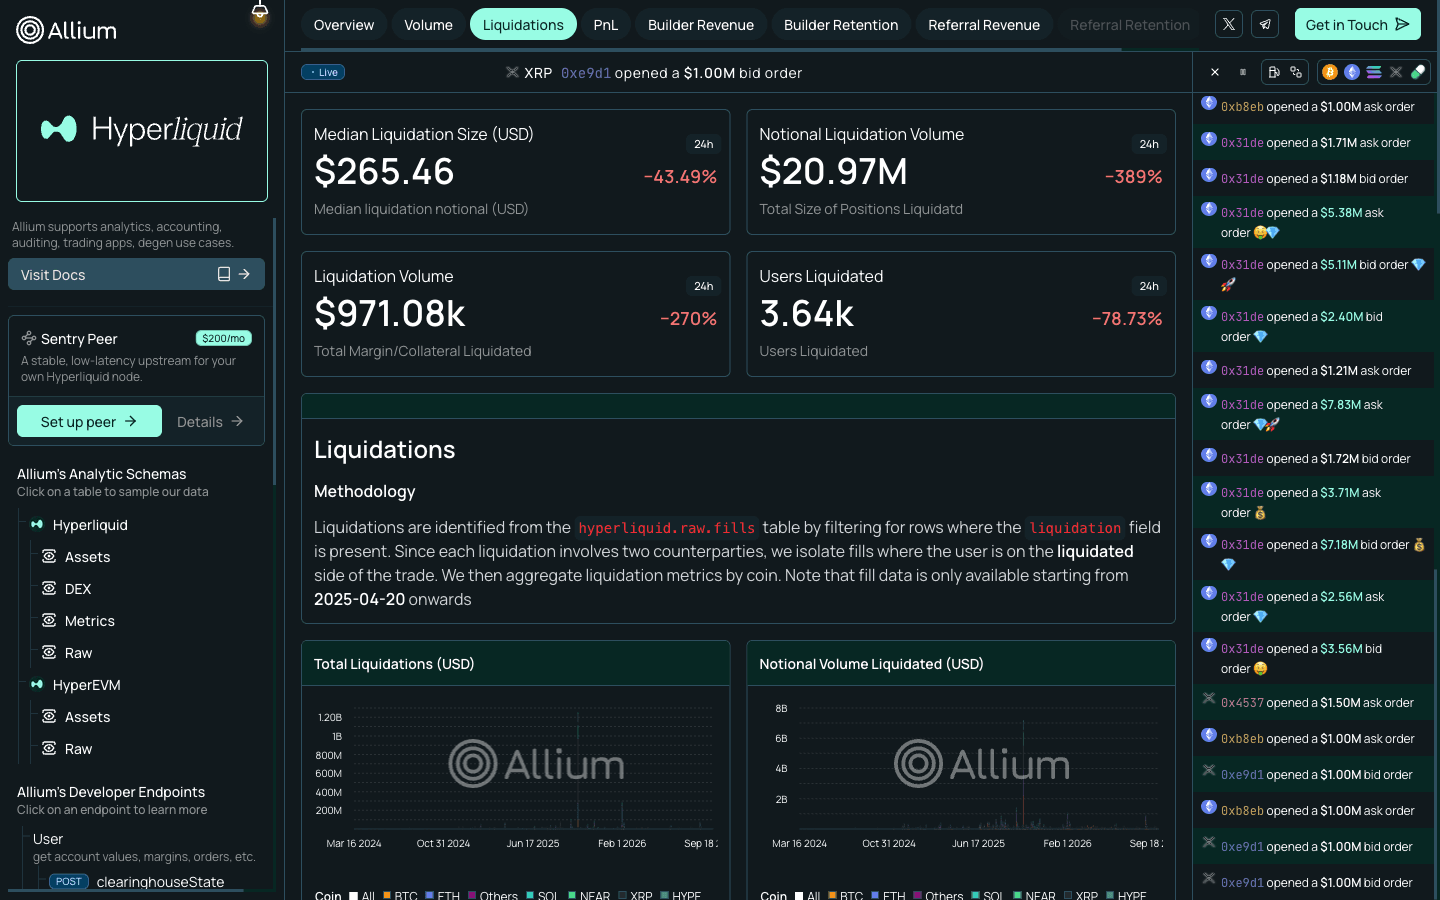Click the gas pump filter icon
Image resolution: width=1440 pixels, height=900 pixels.
1274,72
